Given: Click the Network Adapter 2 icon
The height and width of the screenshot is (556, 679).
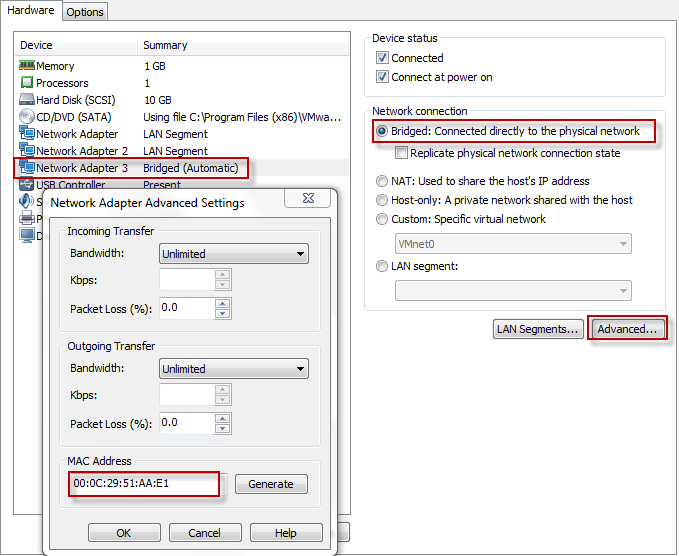Looking at the screenshot, I should (x=27, y=151).
